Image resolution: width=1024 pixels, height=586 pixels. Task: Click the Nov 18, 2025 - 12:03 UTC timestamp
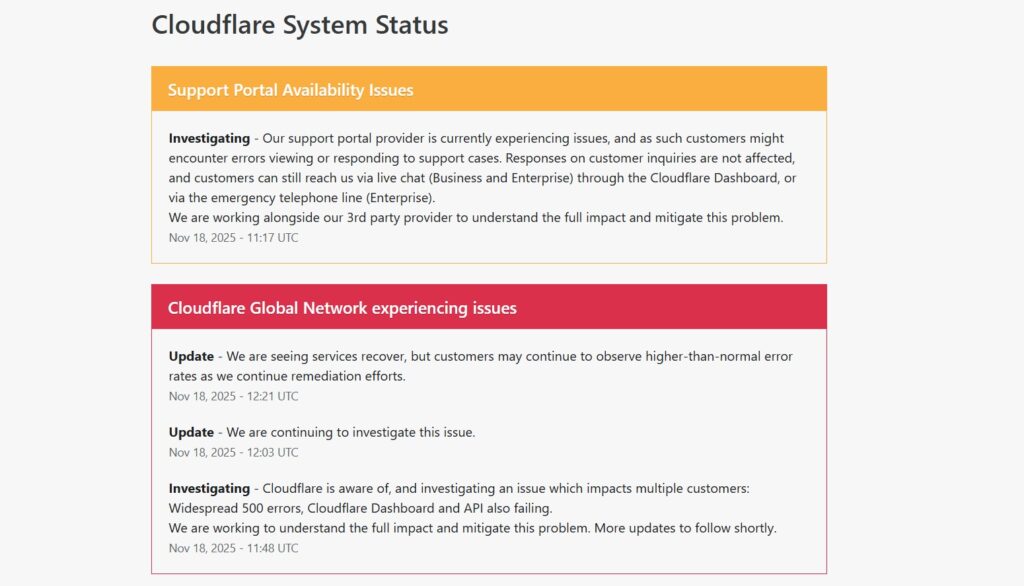tap(233, 452)
